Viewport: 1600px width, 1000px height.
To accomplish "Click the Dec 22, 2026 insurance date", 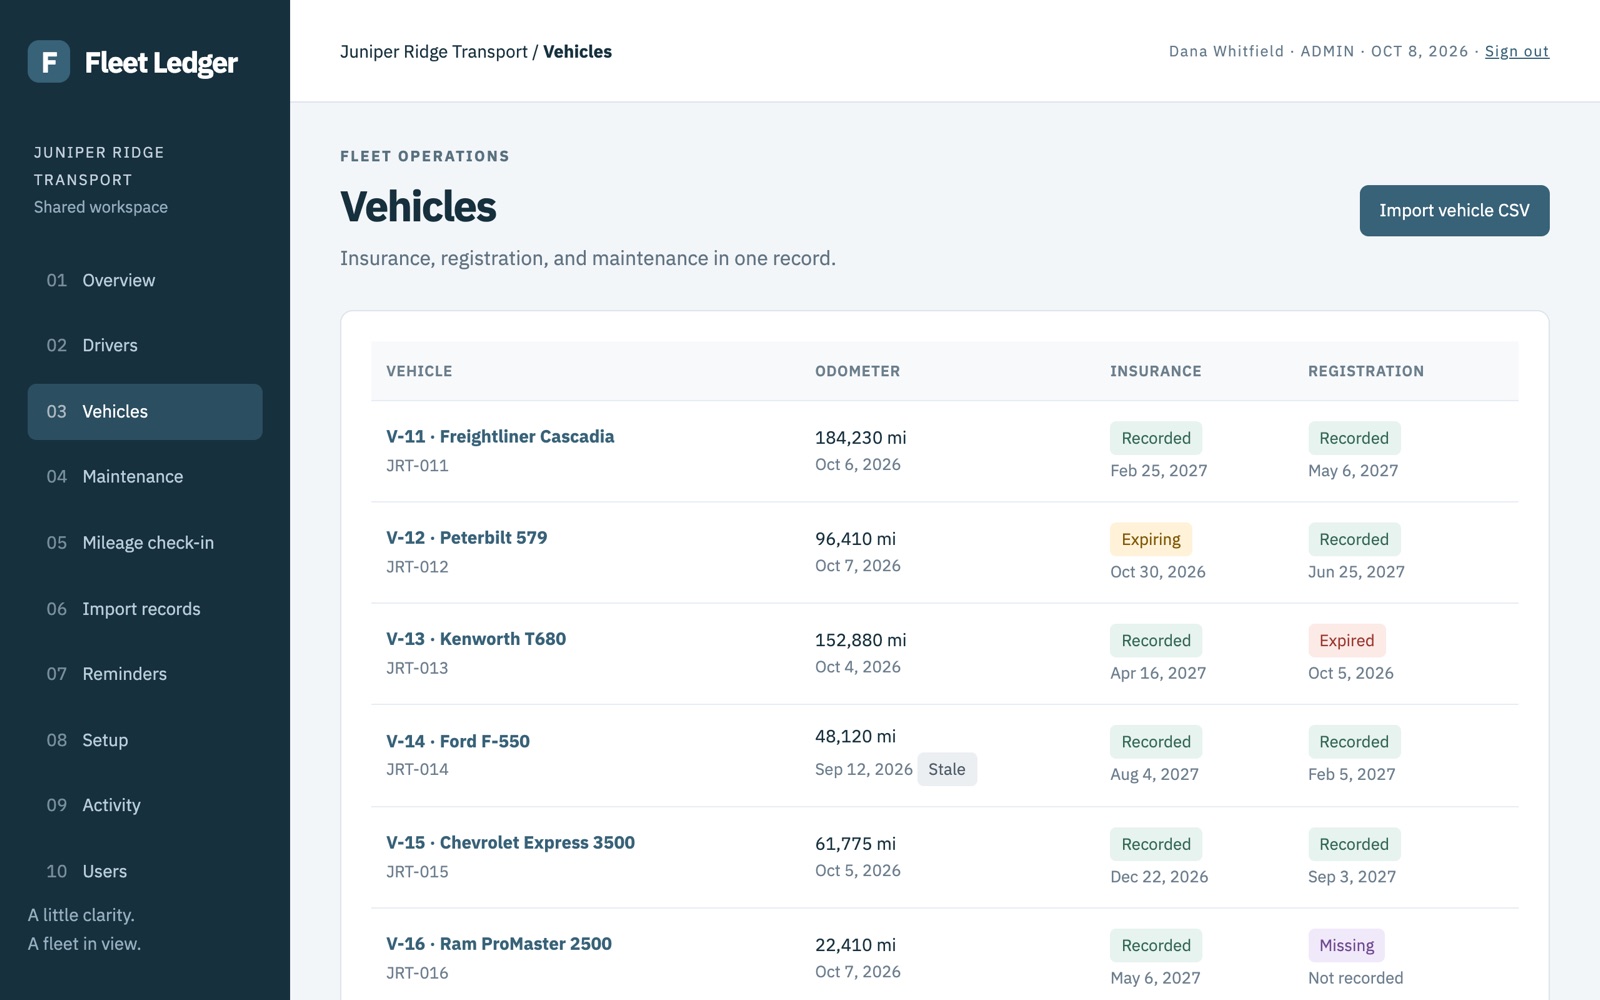I will [x=1158, y=876].
